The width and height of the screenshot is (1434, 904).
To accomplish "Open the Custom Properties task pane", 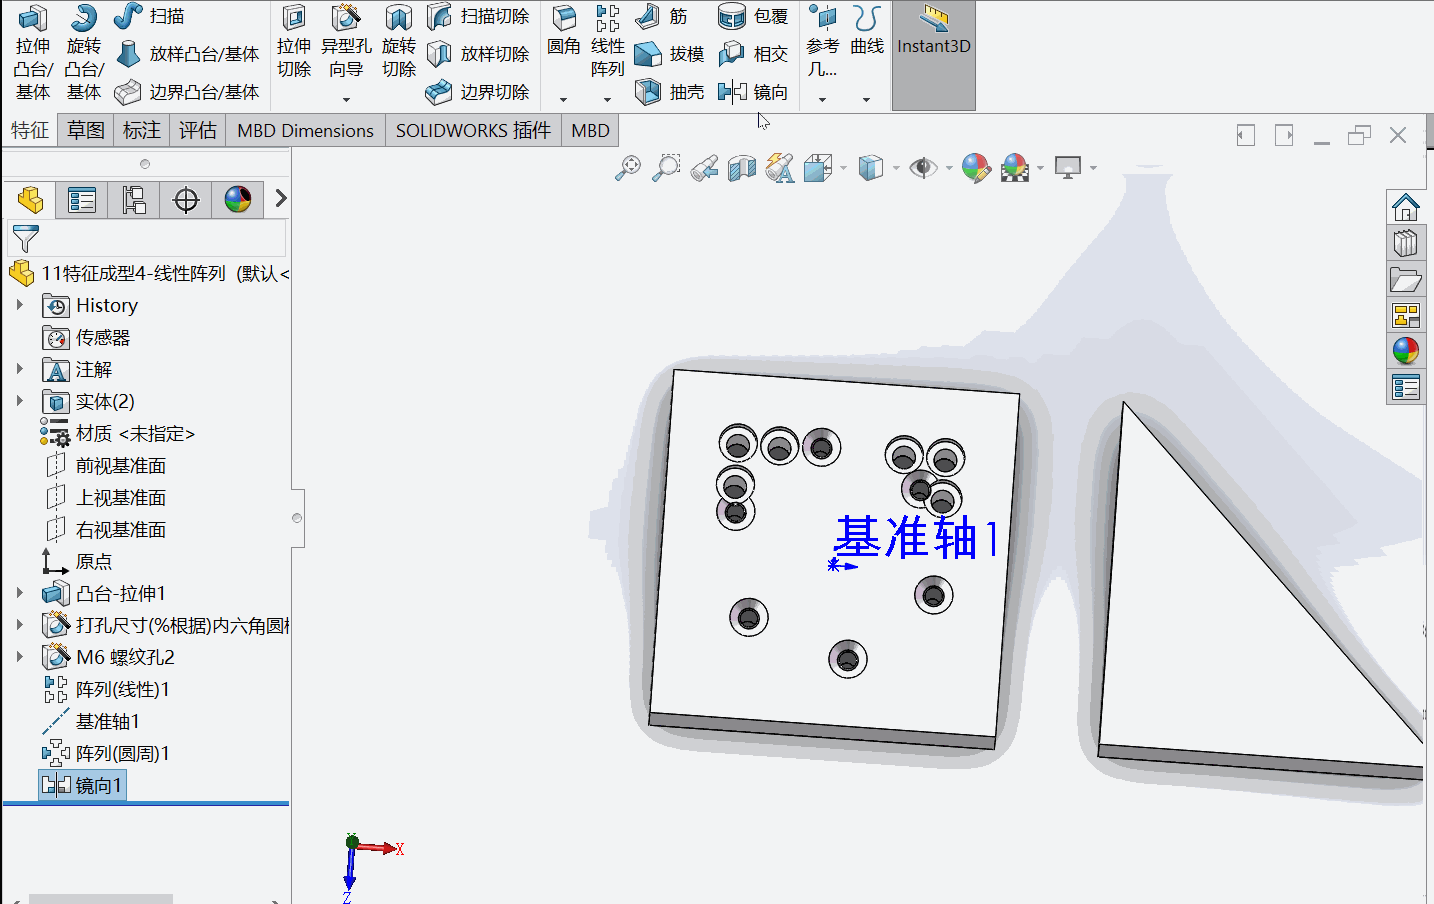I will click(1406, 387).
